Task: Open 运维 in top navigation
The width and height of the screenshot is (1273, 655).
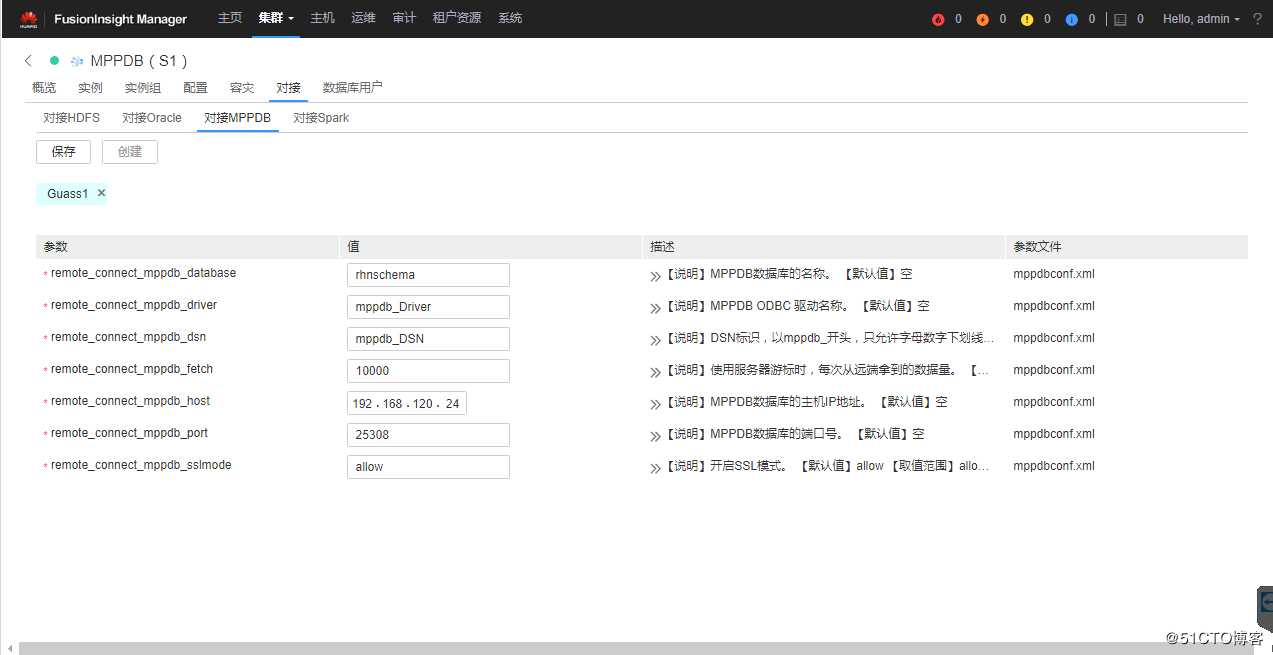Action: tap(363, 19)
